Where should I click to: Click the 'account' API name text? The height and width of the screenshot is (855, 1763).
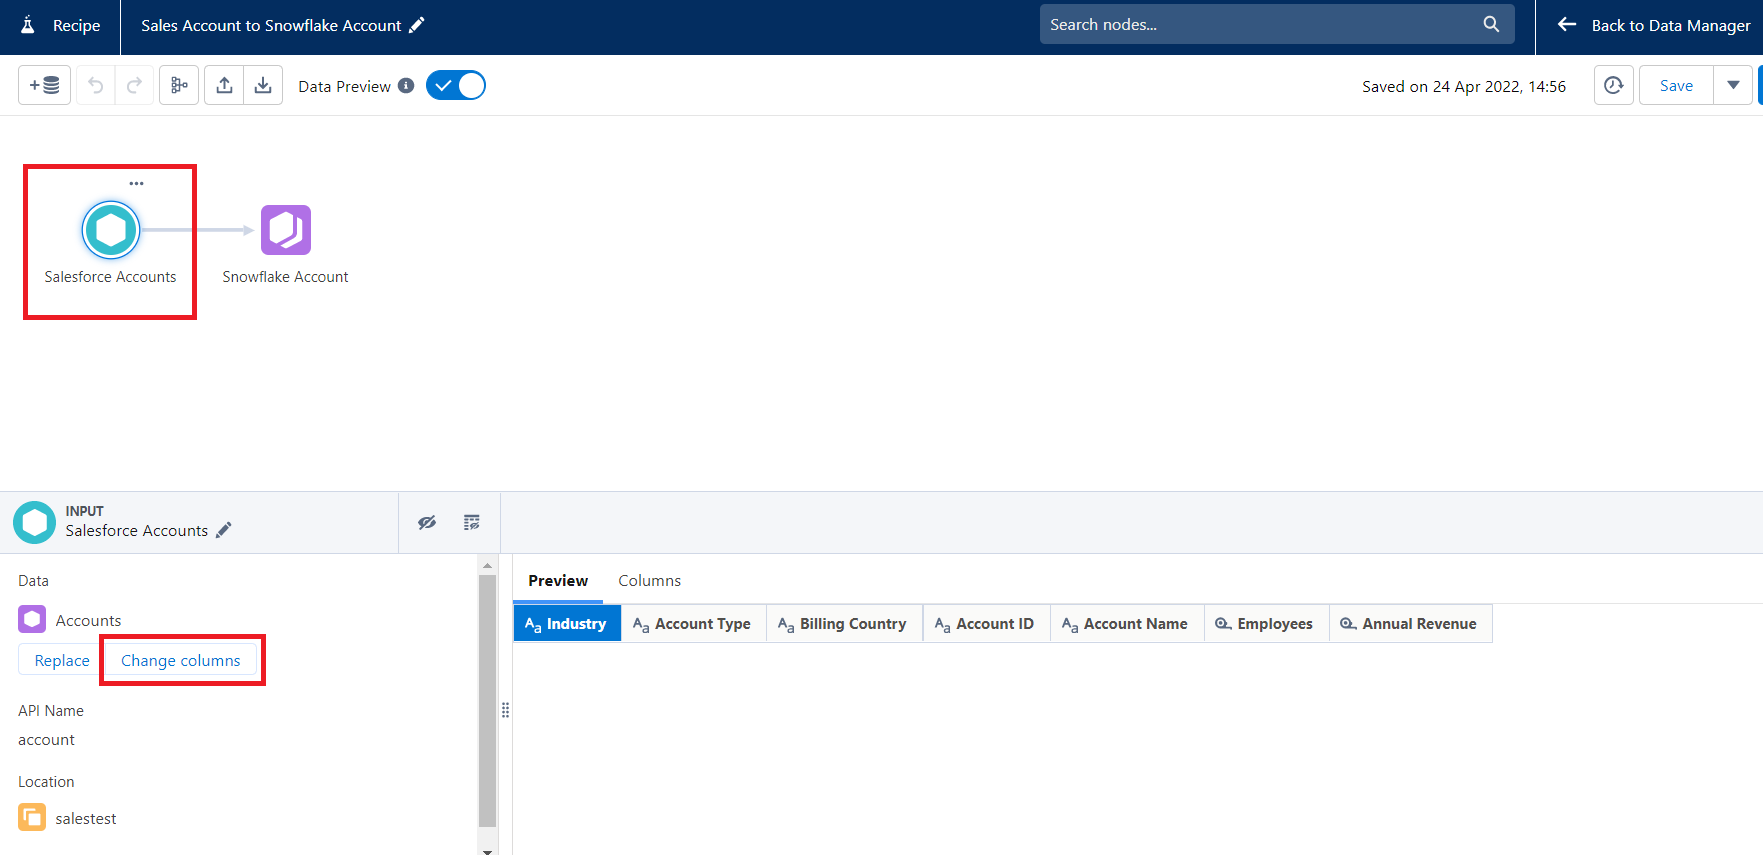[46, 740]
